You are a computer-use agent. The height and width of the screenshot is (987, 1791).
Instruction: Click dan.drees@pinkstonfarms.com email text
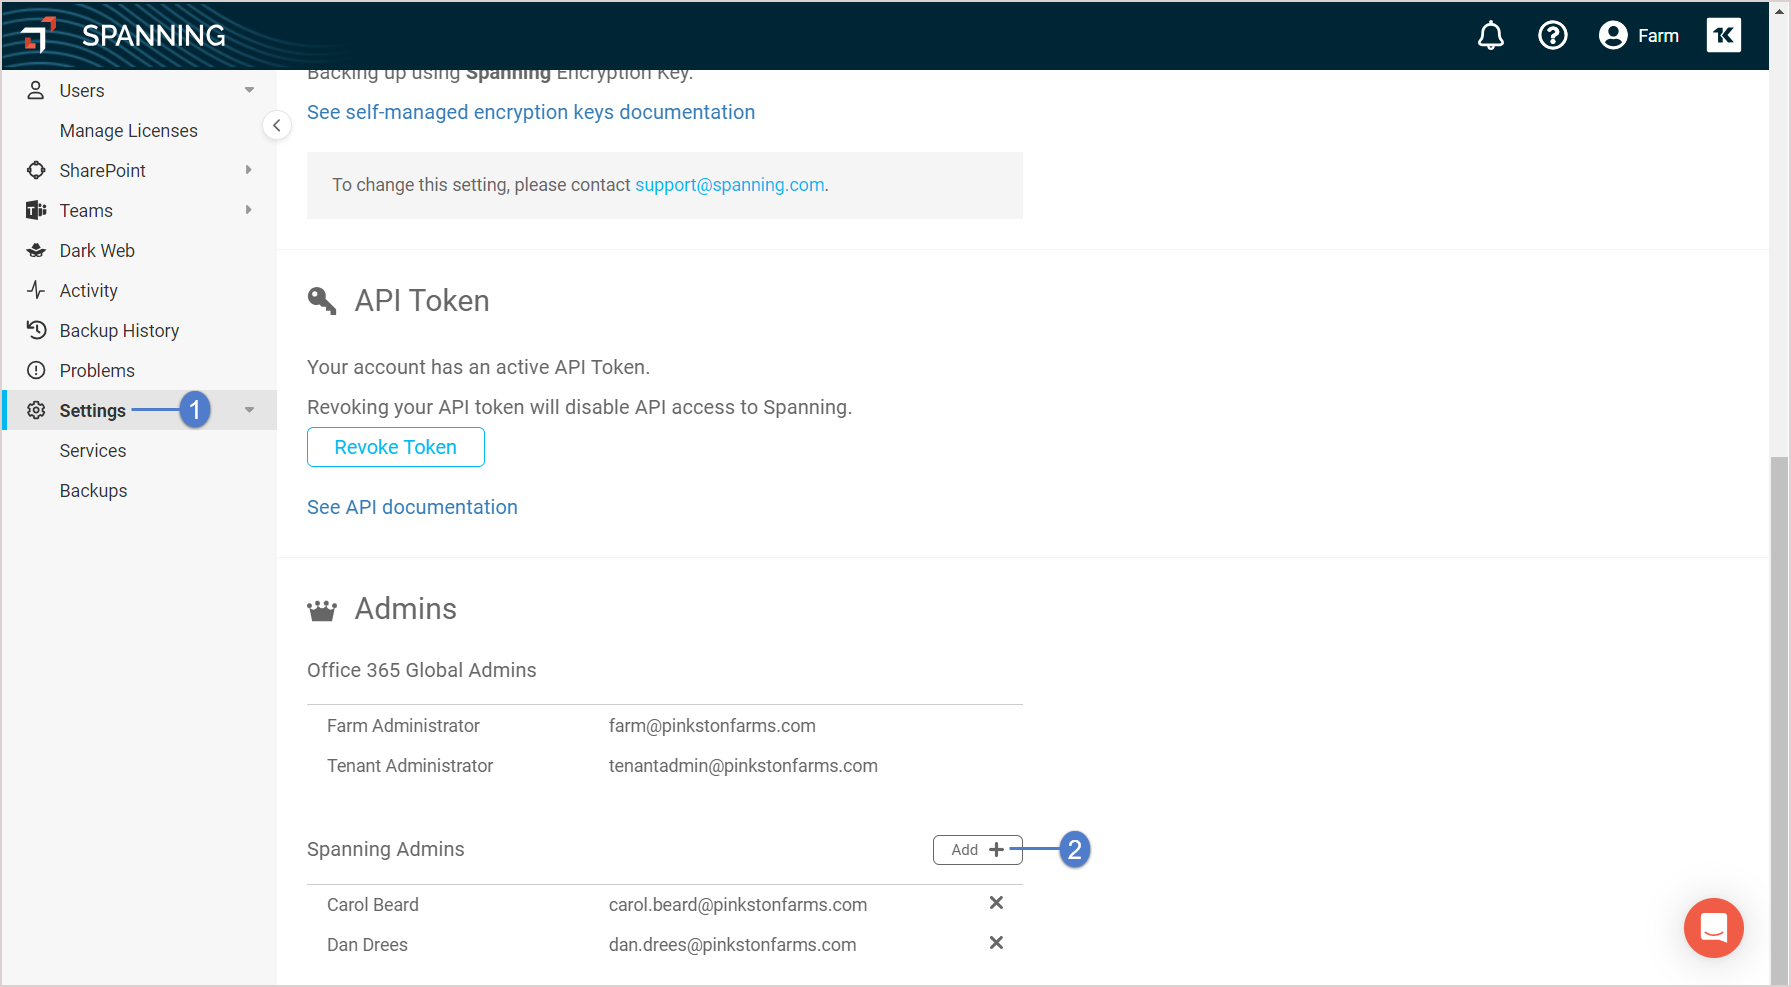tap(732, 945)
